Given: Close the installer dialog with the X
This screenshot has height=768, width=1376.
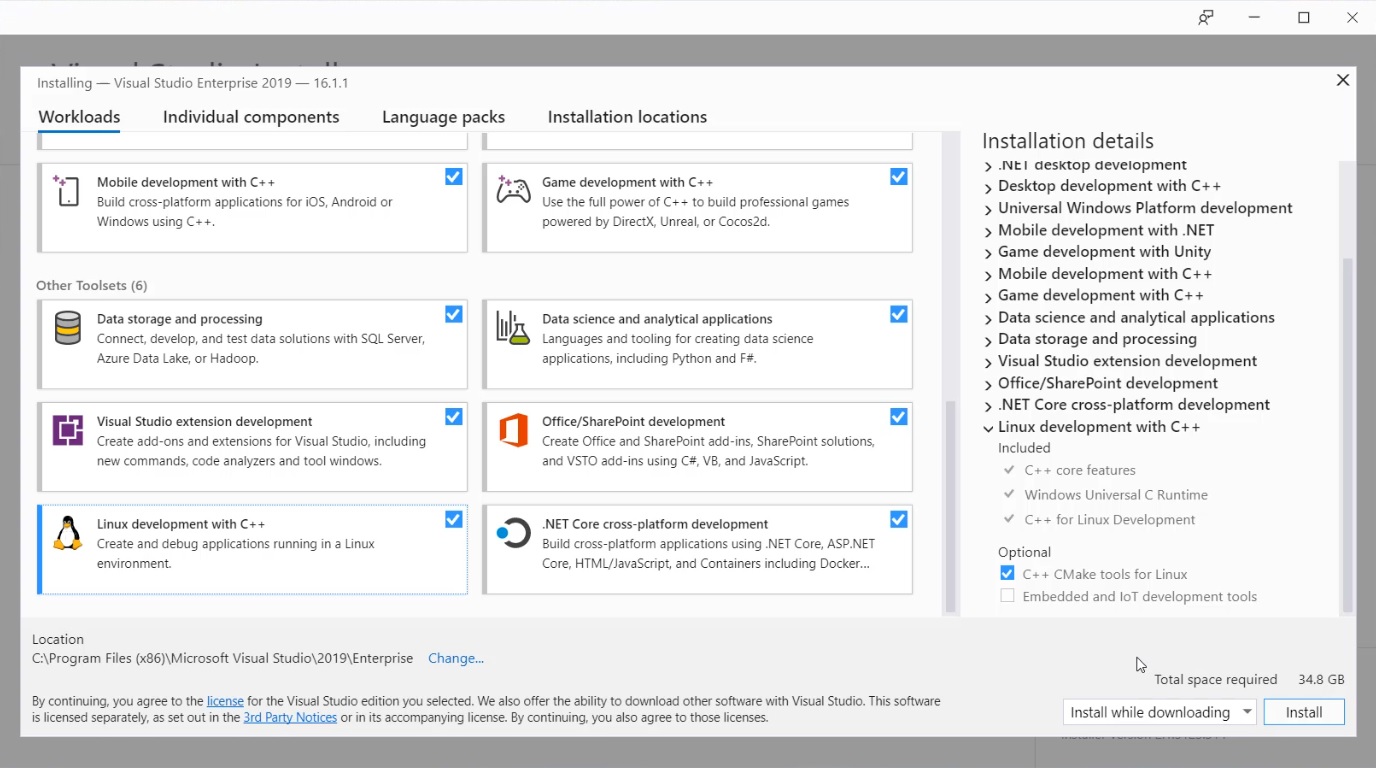Looking at the screenshot, I should point(1343,80).
